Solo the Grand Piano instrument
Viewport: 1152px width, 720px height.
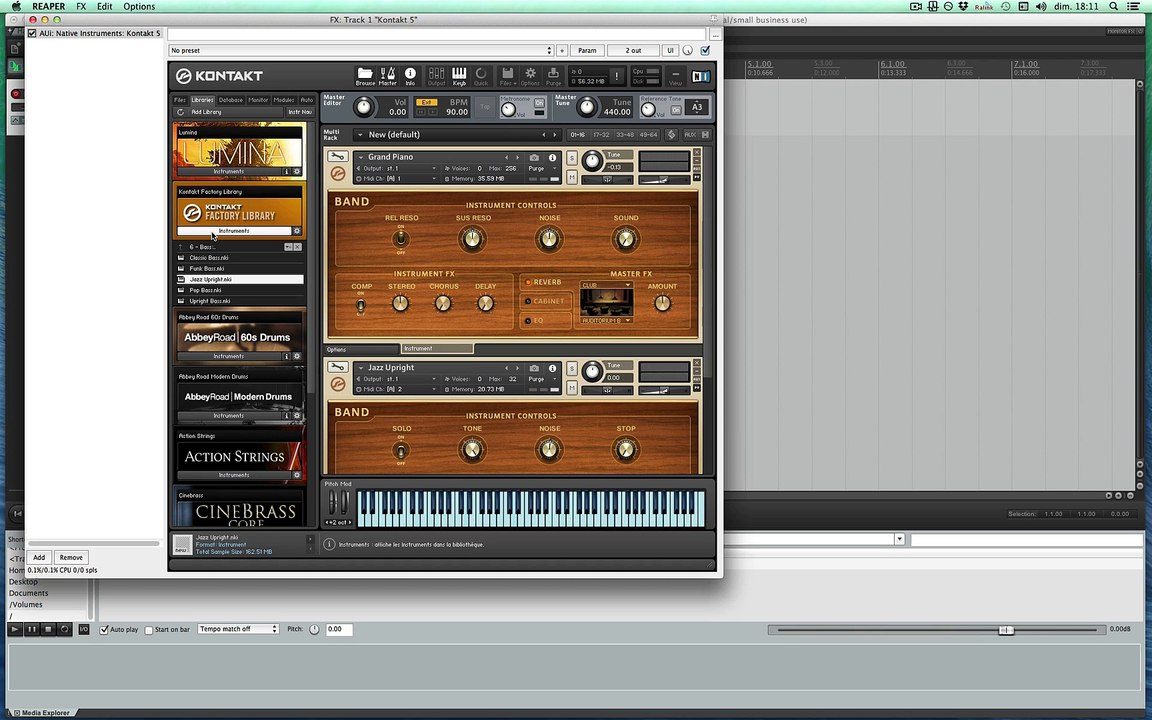pos(572,159)
